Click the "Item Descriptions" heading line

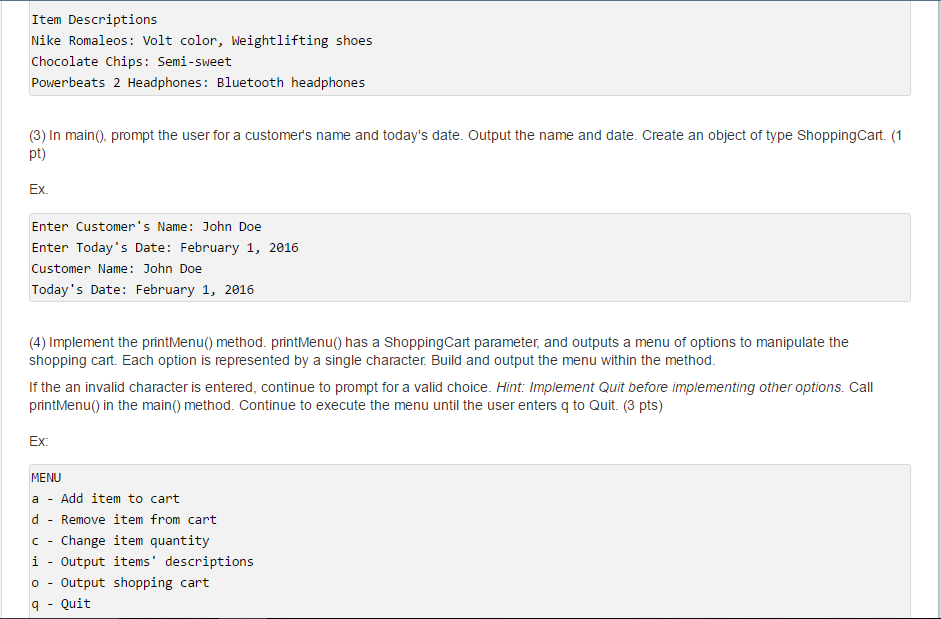click(x=94, y=20)
